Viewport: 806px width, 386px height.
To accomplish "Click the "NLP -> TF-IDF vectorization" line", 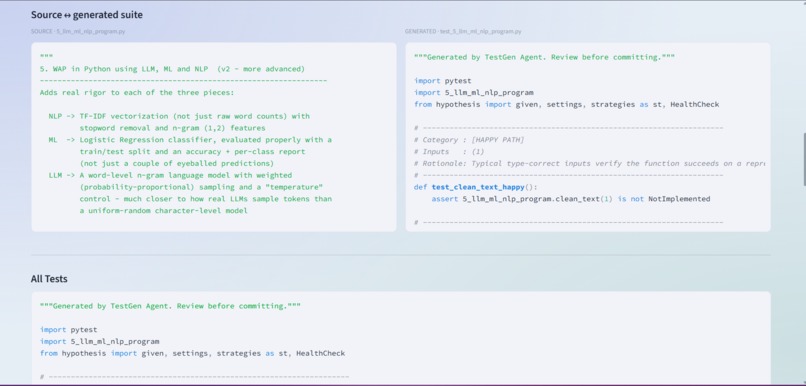I will pos(179,116).
